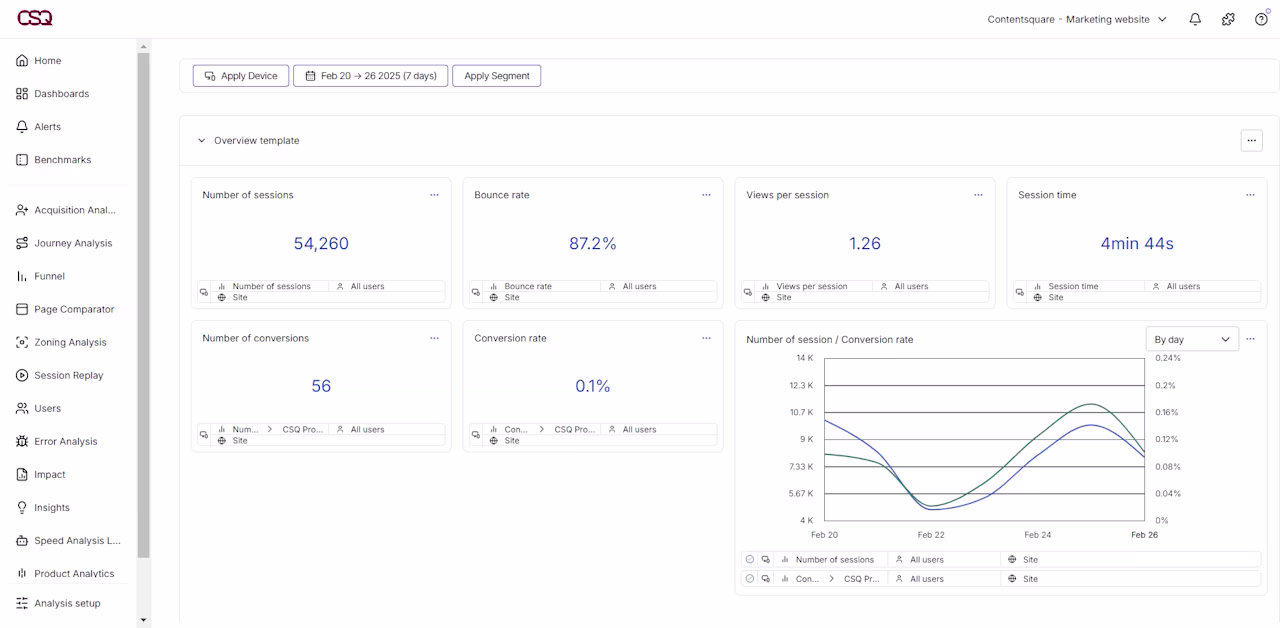This screenshot has width=1280, height=628.
Task: Open Number of conversions widget options menu
Action: (x=434, y=338)
